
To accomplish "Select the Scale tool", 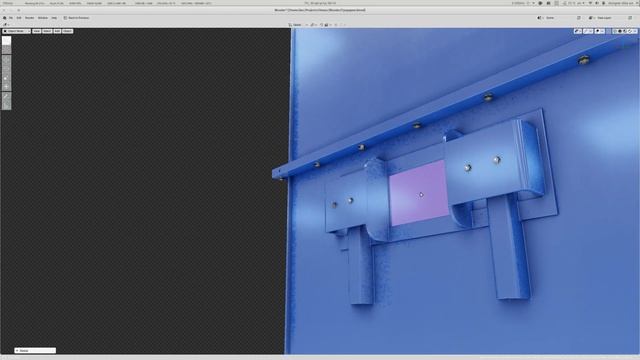I will click(x=6, y=78).
